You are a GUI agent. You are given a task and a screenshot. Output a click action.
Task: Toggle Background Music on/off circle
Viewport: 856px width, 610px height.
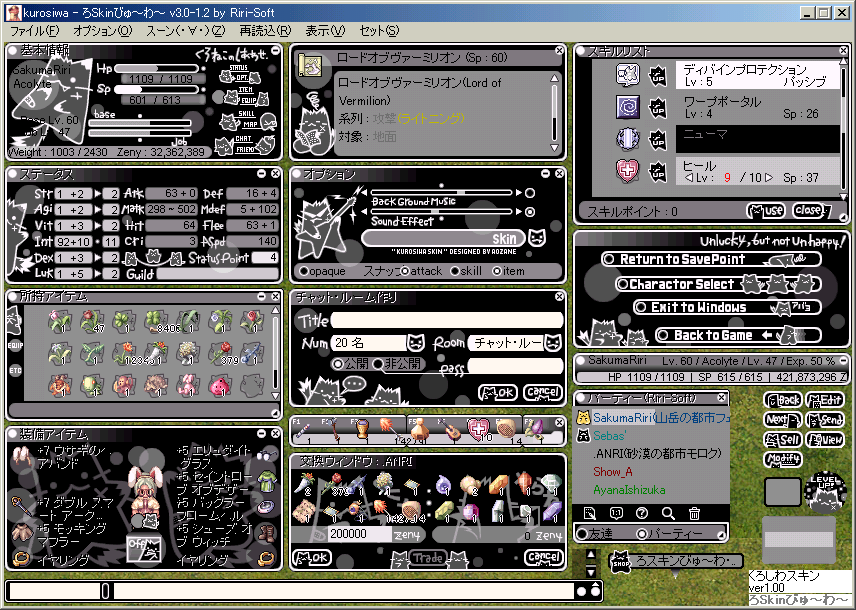pyautogui.click(x=530, y=193)
